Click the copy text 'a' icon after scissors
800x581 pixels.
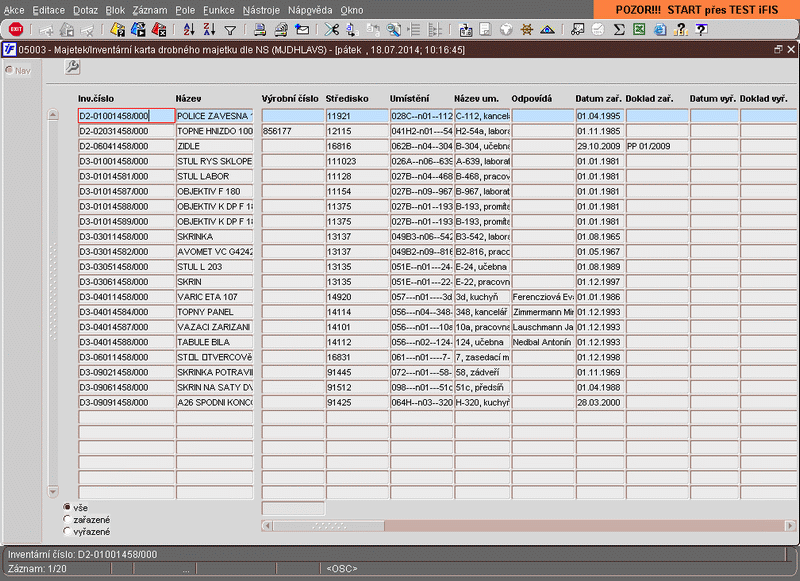pyautogui.click(x=352, y=30)
